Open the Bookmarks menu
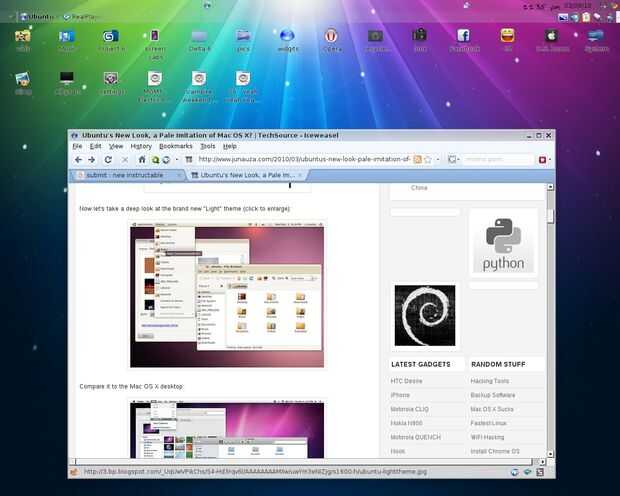Screen dimensions: 620x496 tap(176, 146)
